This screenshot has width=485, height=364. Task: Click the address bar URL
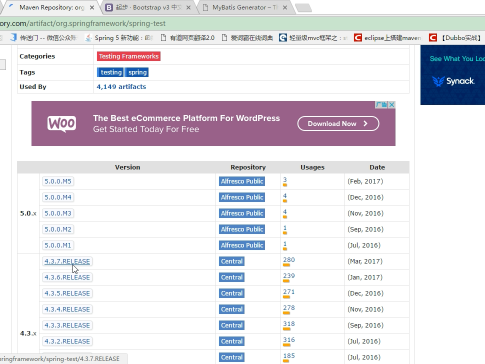click(83, 23)
